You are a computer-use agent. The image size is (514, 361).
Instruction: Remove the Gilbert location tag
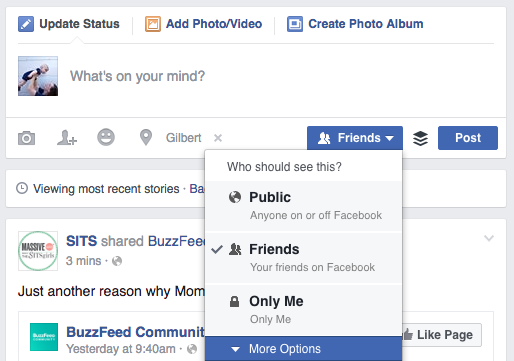[218, 138]
